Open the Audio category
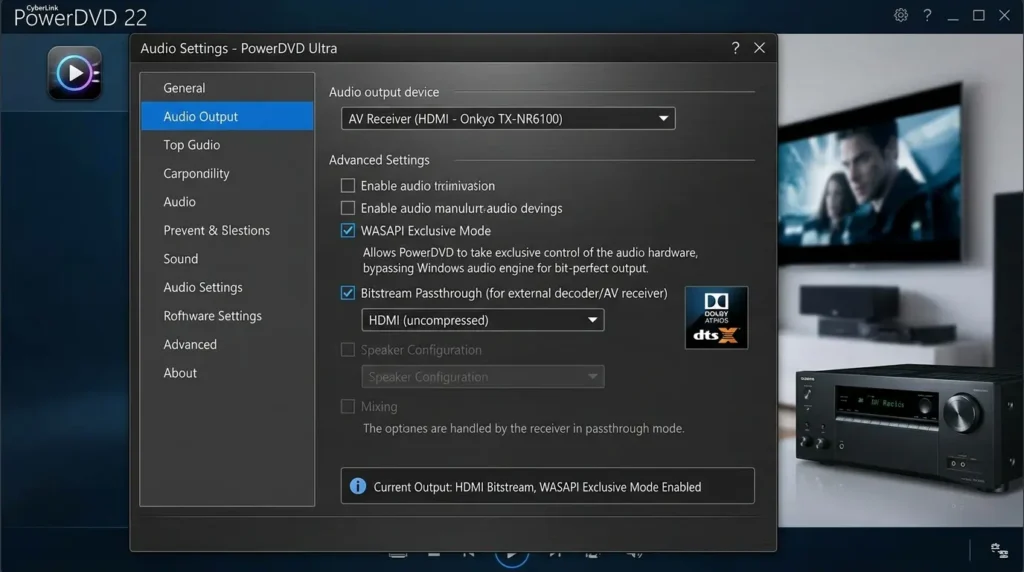 [227, 202]
